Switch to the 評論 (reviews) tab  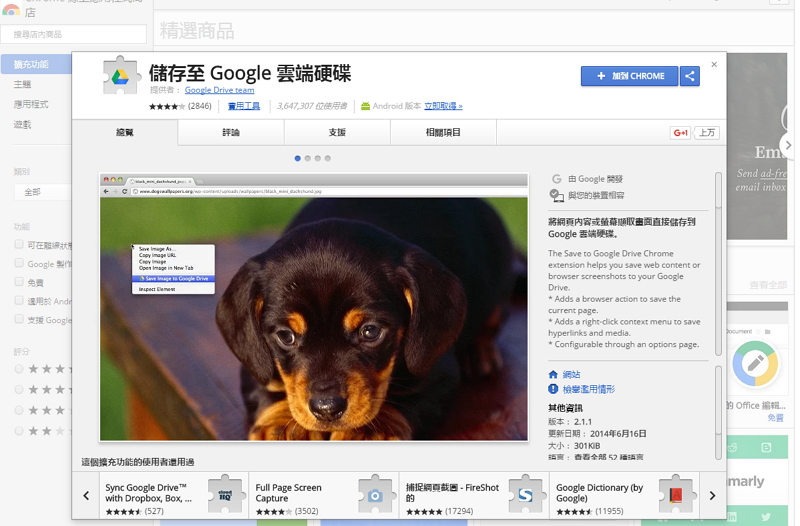pyautogui.click(x=231, y=132)
